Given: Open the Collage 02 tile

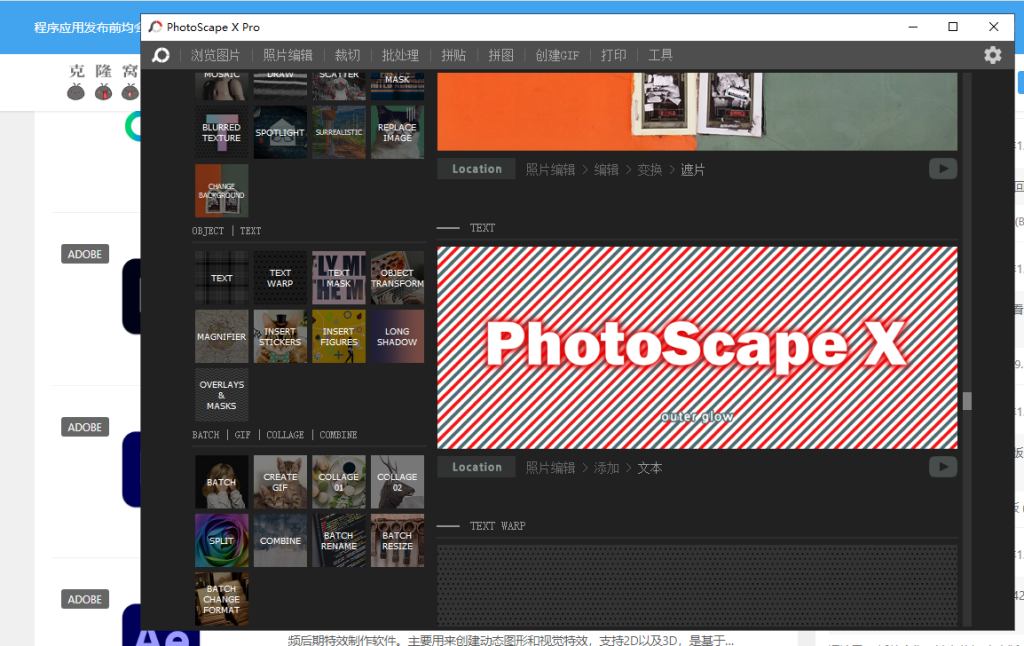Looking at the screenshot, I should click(x=397, y=482).
